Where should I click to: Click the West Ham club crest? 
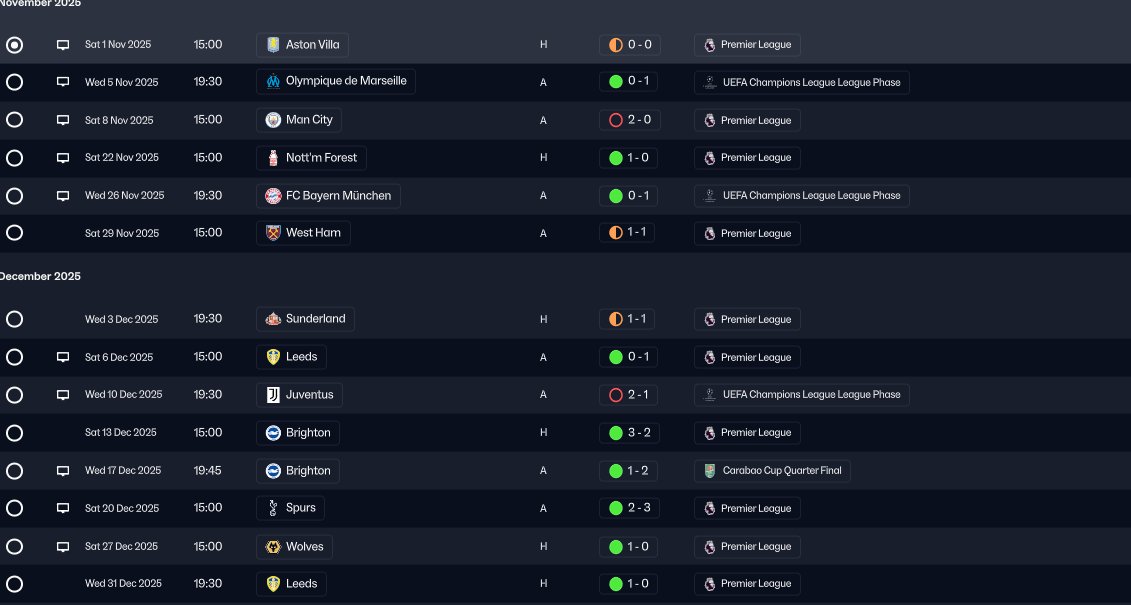(273, 234)
